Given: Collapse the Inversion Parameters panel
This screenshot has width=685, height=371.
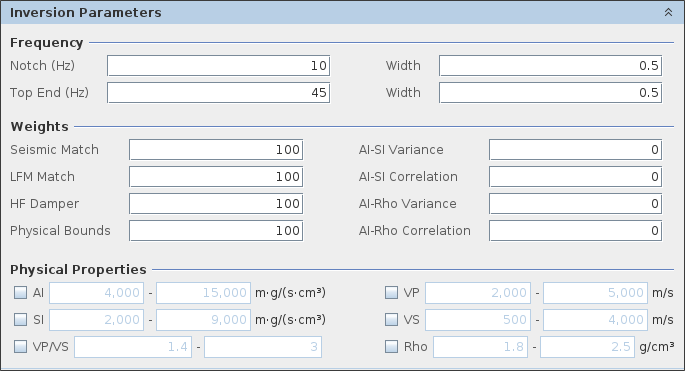Looking at the screenshot, I should (x=668, y=12).
